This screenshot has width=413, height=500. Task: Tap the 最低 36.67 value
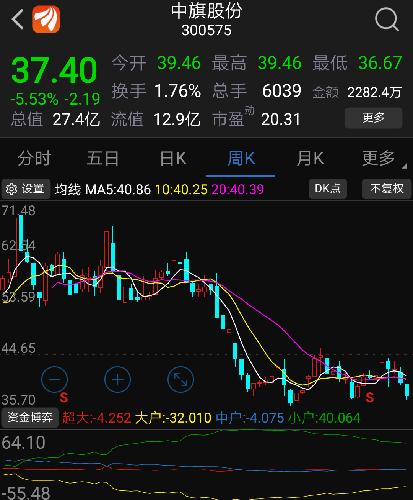[x=380, y=63]
